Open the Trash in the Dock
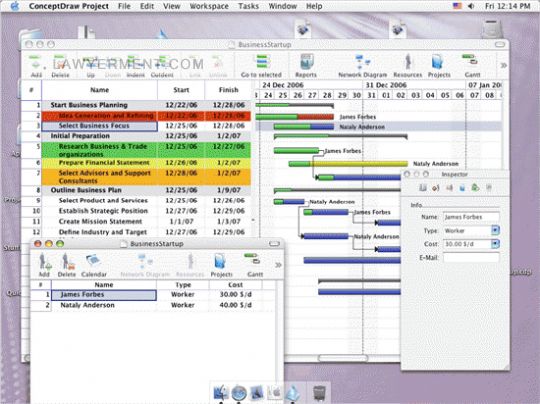The image size is (540, 404). click(x=319, y=393)
